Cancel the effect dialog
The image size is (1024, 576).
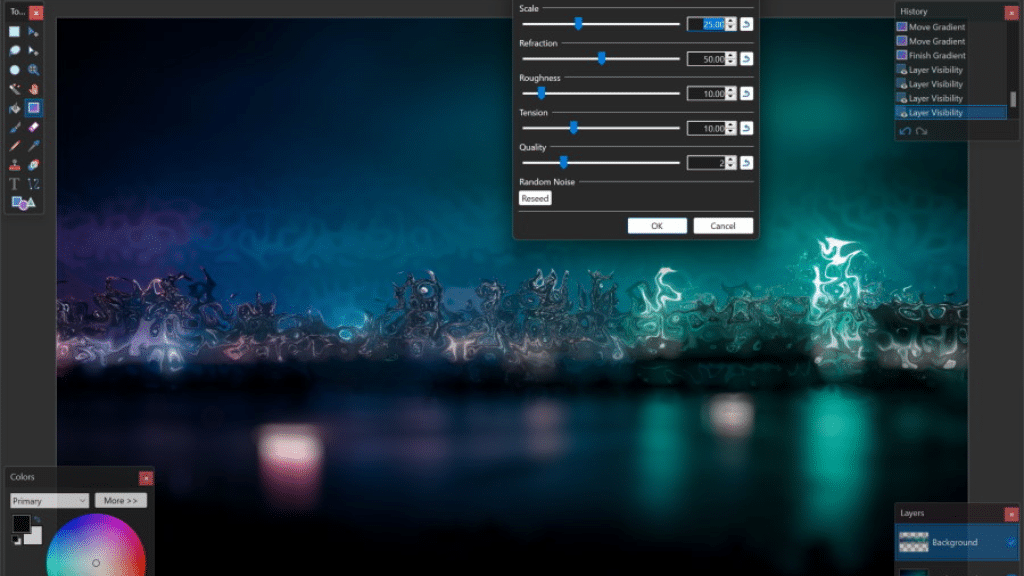(x=723, y=226)
